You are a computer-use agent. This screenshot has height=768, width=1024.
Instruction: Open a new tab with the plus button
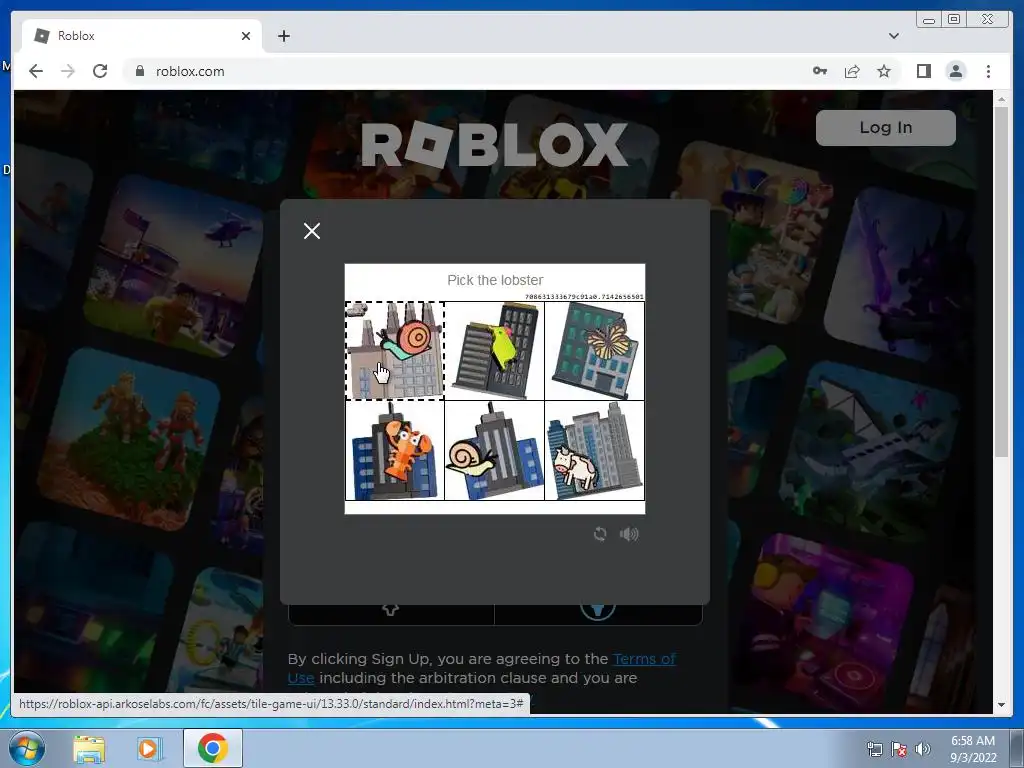pyautogui.click(x=283, y=36)
